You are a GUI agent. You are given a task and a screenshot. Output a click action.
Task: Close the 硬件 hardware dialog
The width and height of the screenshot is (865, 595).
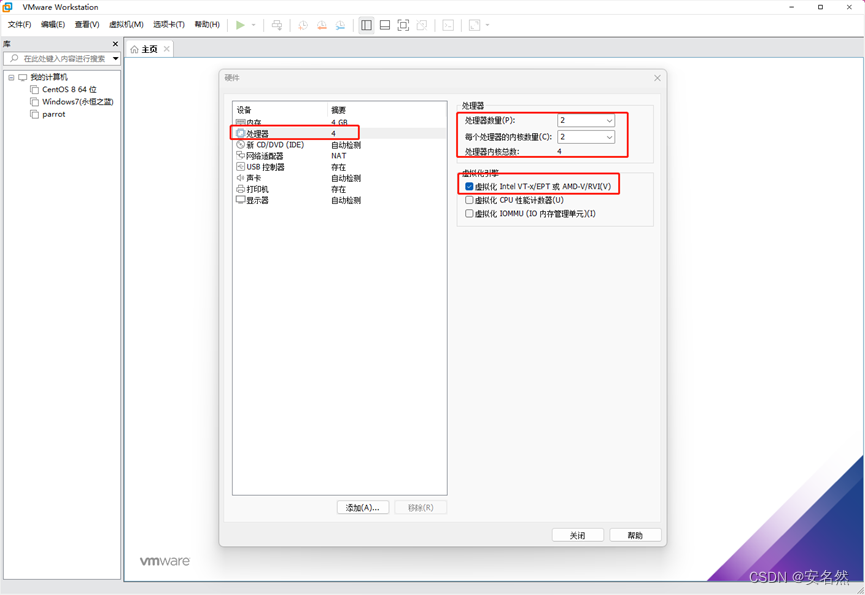coord(657,78)
